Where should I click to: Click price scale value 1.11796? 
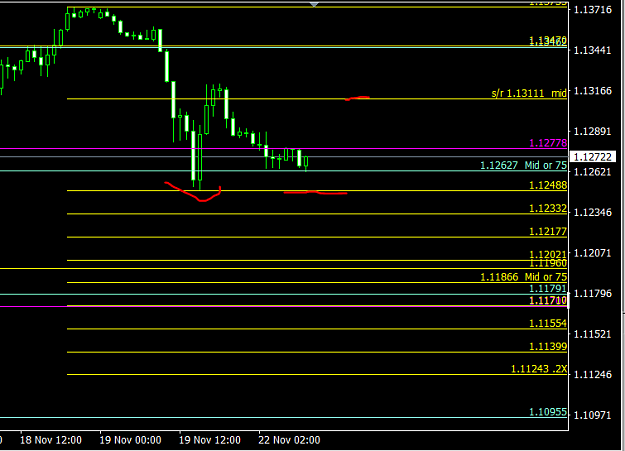[592, 294]
